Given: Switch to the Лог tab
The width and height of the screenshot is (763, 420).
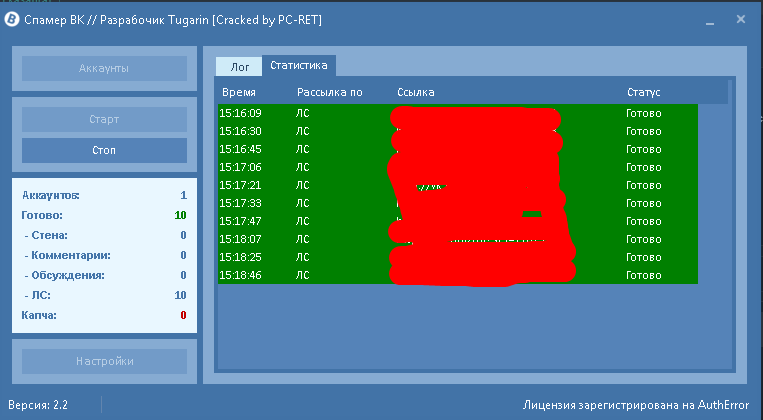Looking at the screenshot, I should coord(240,66).
